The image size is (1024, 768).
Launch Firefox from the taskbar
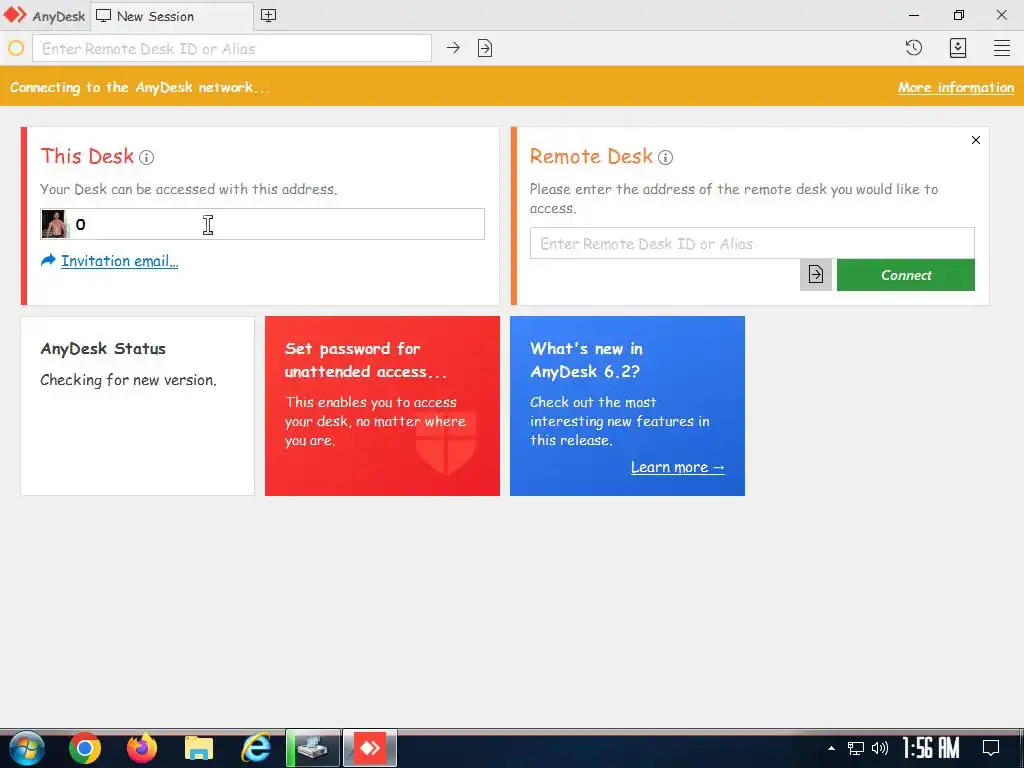142,748
